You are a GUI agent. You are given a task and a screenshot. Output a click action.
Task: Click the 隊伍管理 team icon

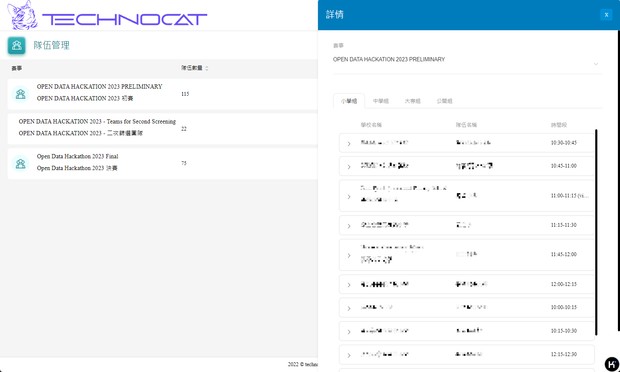pyautogui.click(x=17, y=45)
